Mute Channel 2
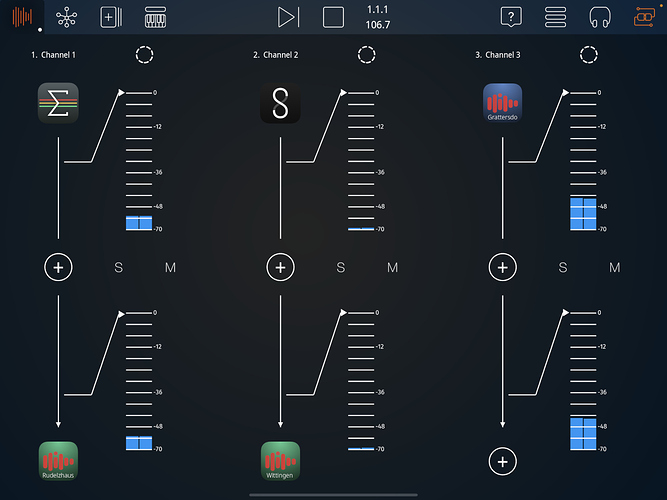Viewport: 667px width, 500px height. (392, 267)
